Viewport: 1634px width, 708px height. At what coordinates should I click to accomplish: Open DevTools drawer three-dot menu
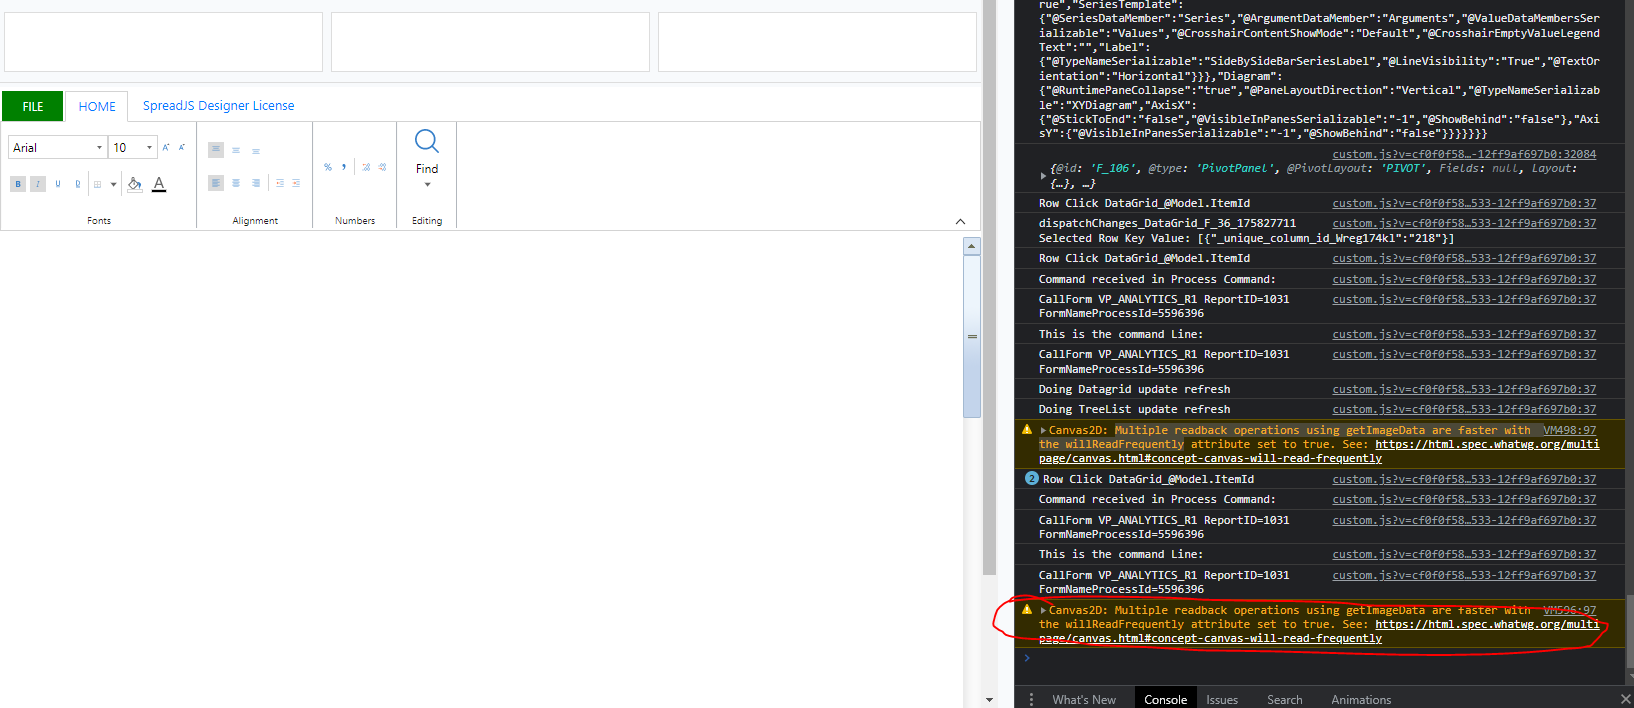coord(1031,699)
